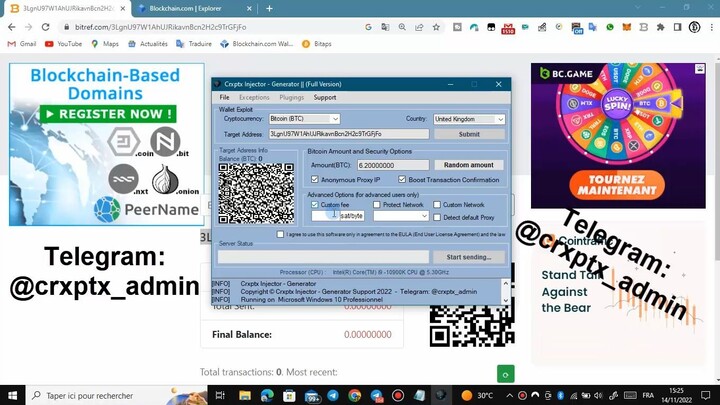Viewport: 720px width, 405px height.
Task: Click the sat/byte custom fee field
Action: tap(338, 216)
